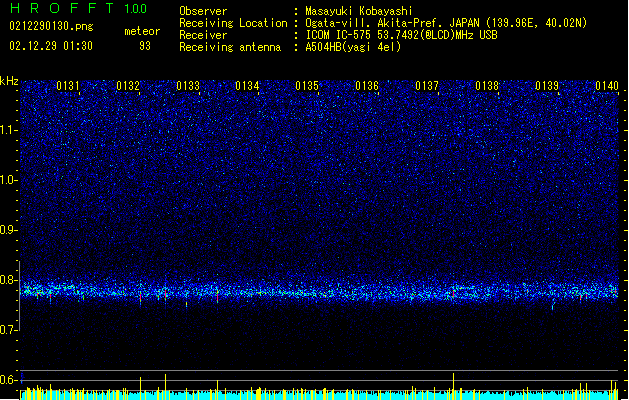Select the filename 0212290130.png
This screenshot has width=629, height=400.
pyautogui.click(x=51, y=26)
